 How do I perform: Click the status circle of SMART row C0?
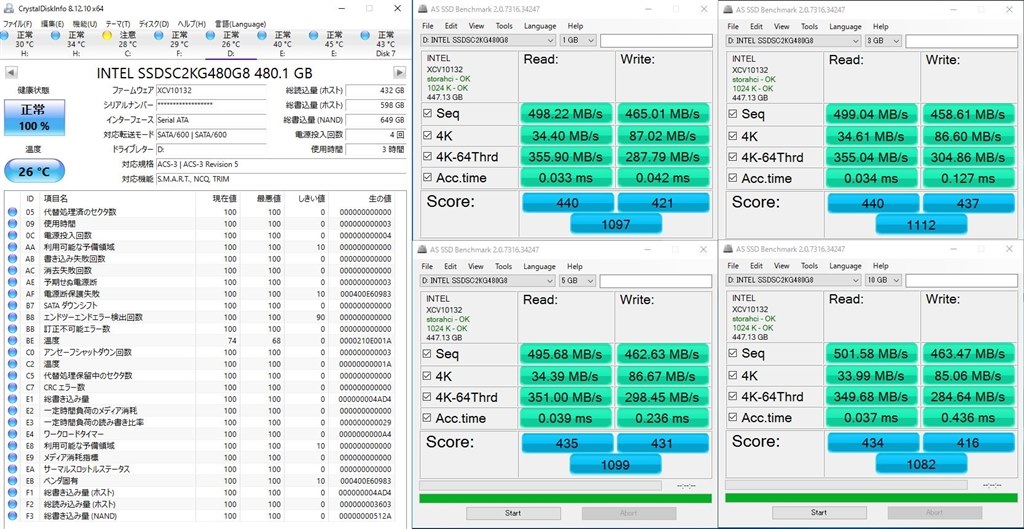pos(12,352)
